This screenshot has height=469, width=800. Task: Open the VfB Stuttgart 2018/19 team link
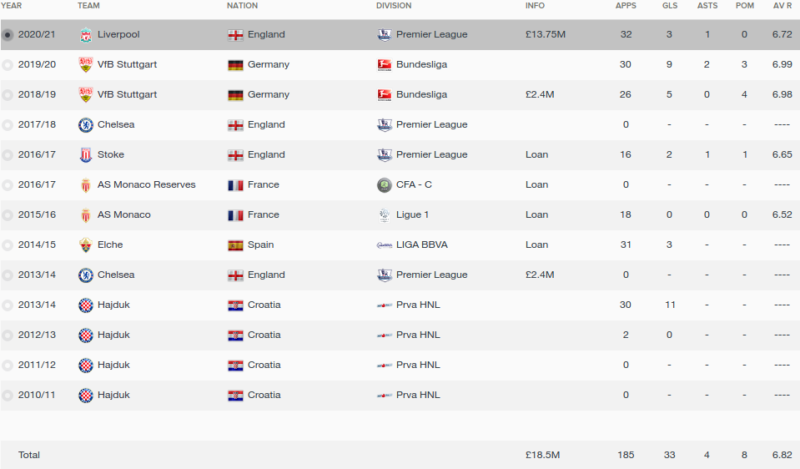pyautogui.click(x=127, y=94)
